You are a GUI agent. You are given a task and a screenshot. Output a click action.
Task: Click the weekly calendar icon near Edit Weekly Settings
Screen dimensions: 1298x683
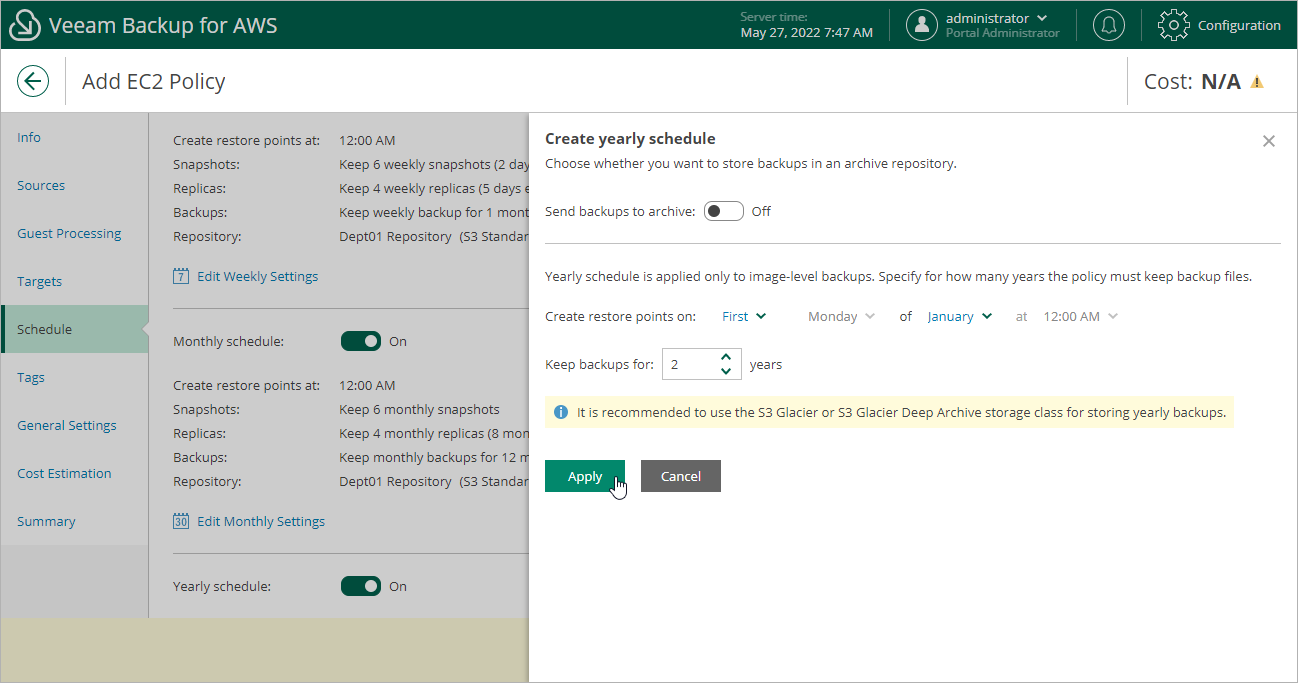click(x=181, y=276)
